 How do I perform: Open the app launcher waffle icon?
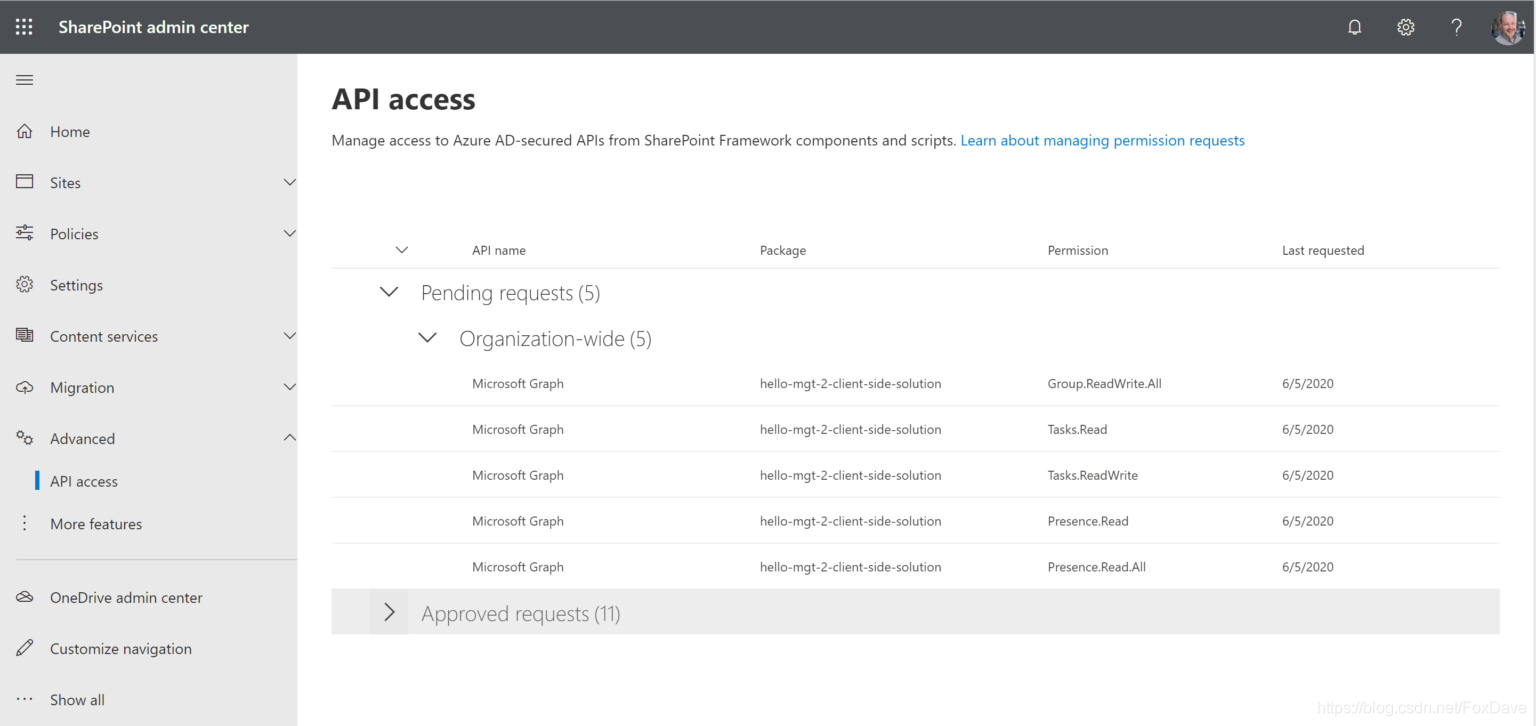click(x=24, y=27)
